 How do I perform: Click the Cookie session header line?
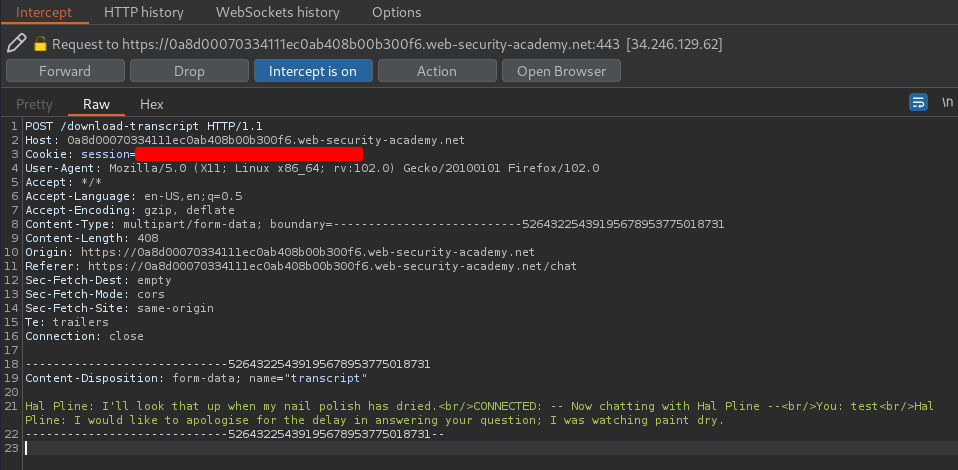click(x=194, y=154)
